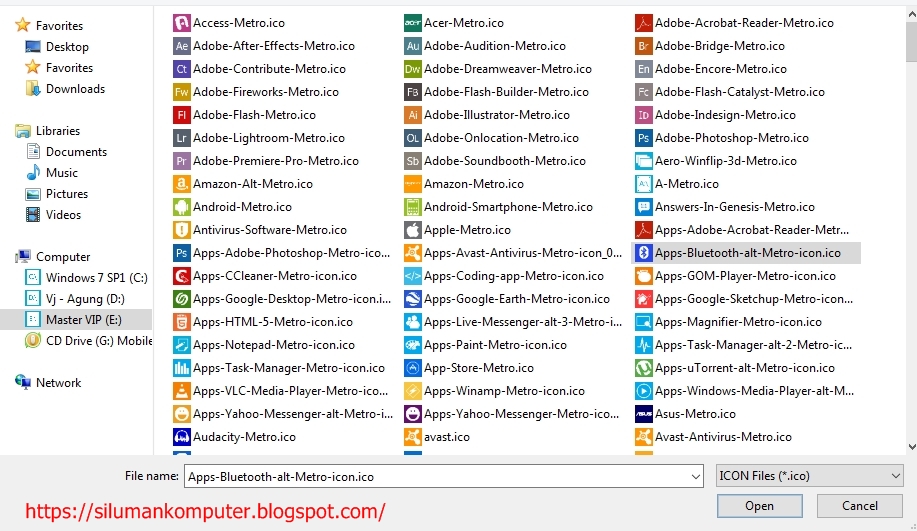Choose the Amazon-Alt-Metro.ico icon
917x531 pixels.
(x=181, y=184)
